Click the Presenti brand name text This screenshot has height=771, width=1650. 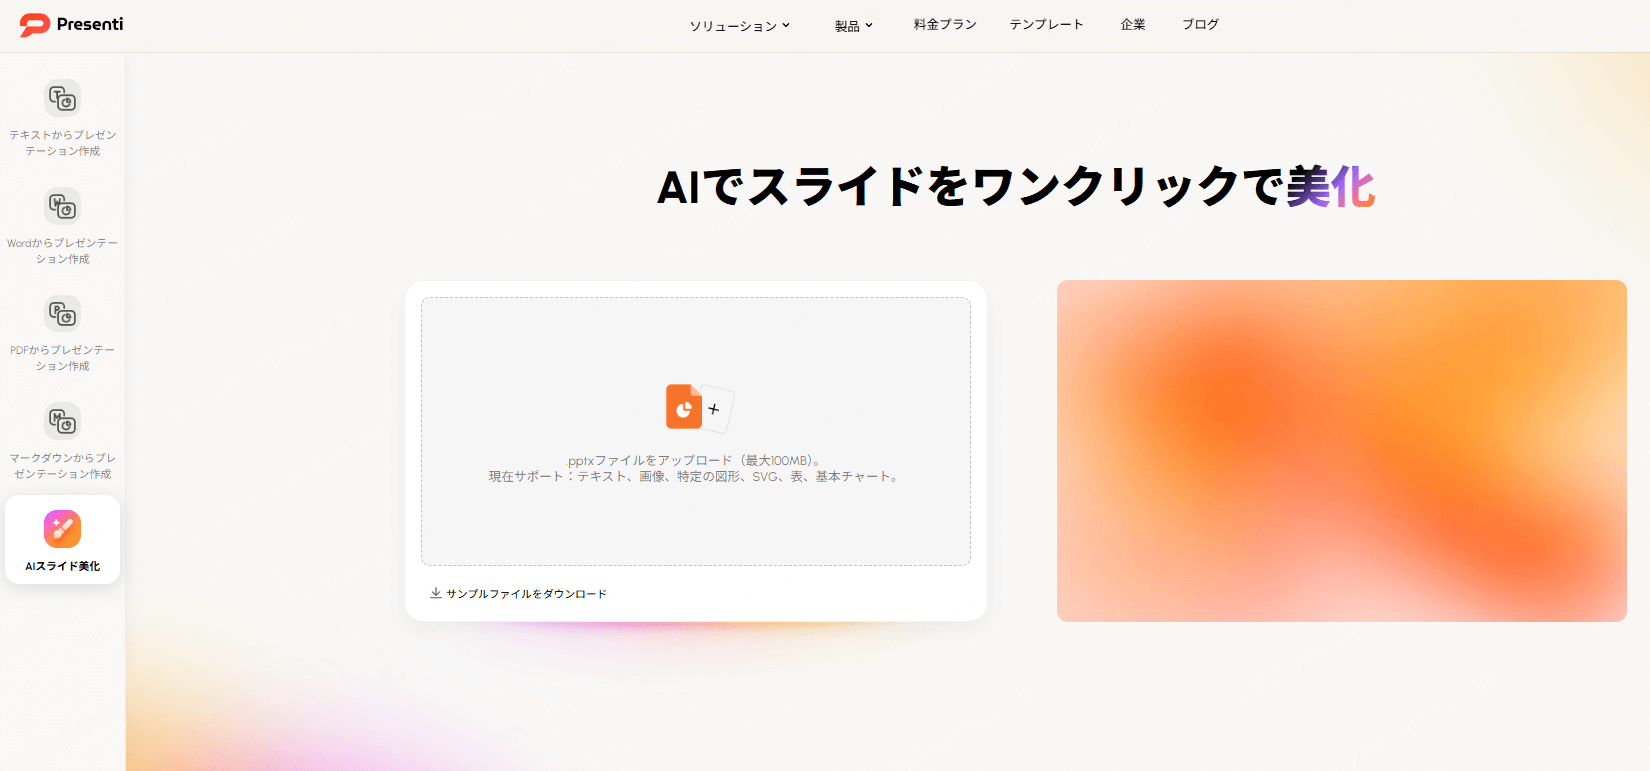[x=90, y=25]
